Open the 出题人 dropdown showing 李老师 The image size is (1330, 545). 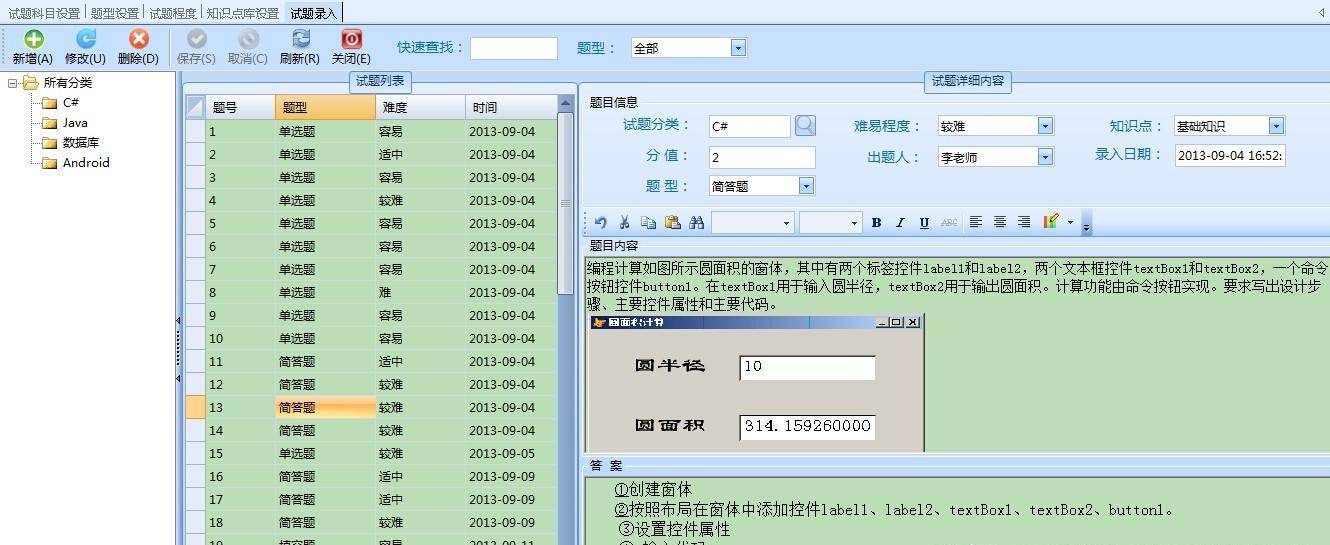[x=1045, y=156]
